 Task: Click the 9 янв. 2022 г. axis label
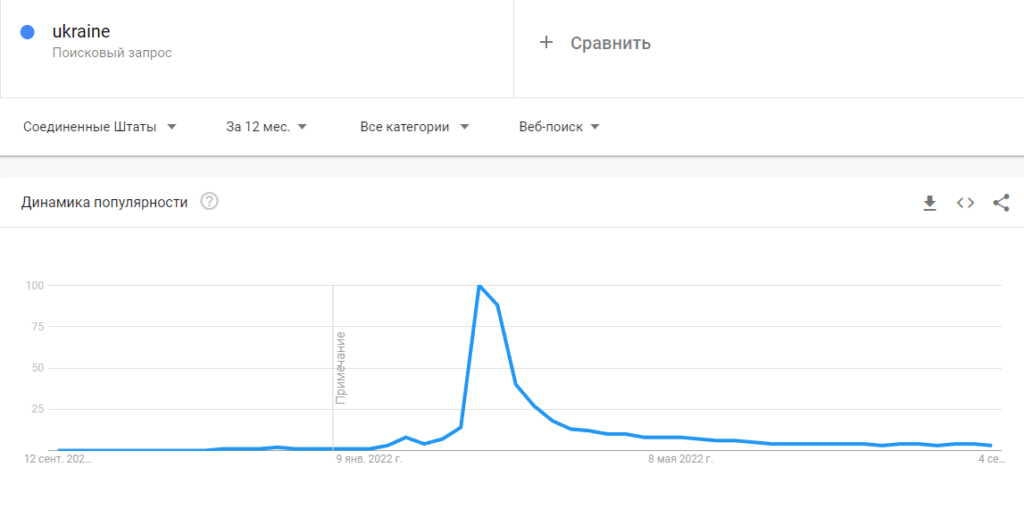369,459
